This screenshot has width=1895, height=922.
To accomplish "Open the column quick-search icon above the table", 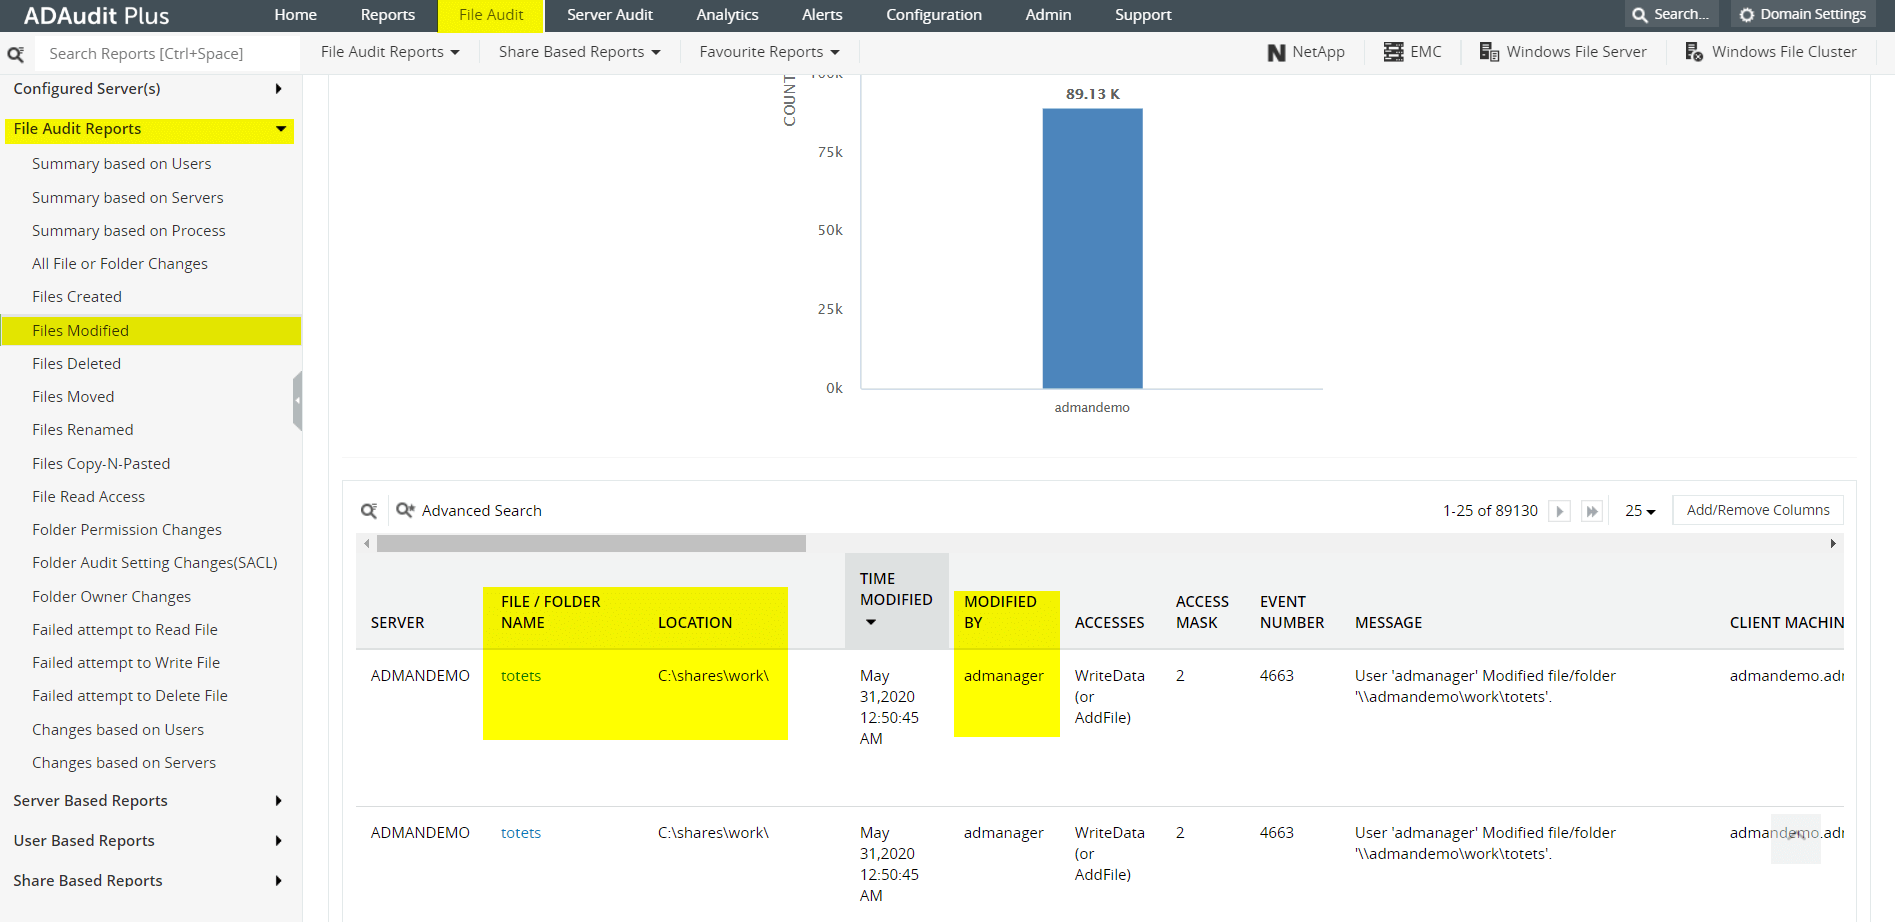I will [x=369, y=510].
